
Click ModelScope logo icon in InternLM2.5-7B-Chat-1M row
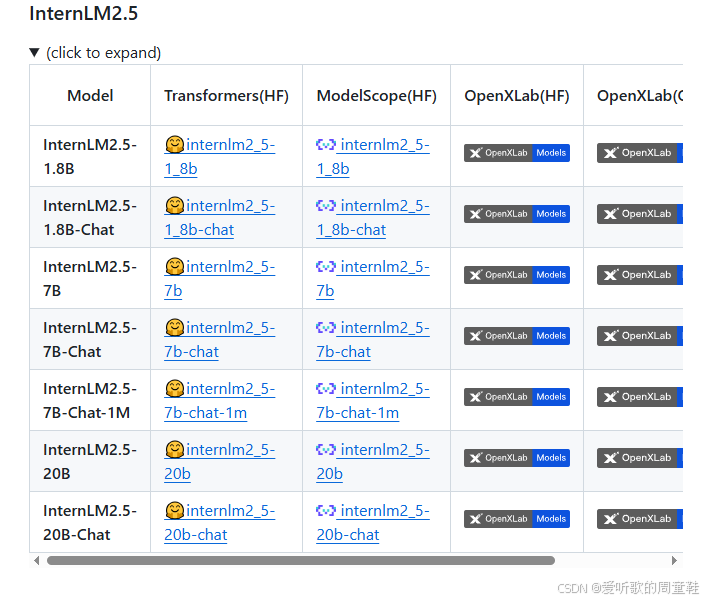(326, 389)
